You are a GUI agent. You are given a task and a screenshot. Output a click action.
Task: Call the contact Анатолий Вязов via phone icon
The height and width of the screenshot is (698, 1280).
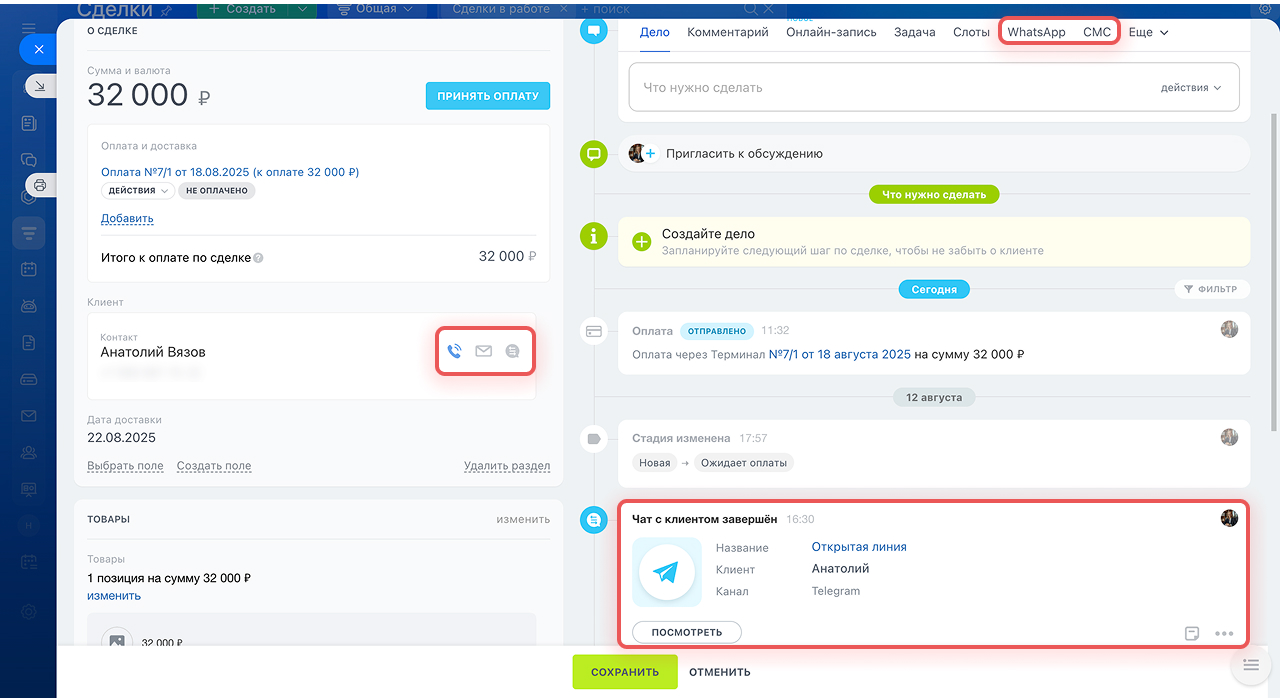tap(454, 351)
